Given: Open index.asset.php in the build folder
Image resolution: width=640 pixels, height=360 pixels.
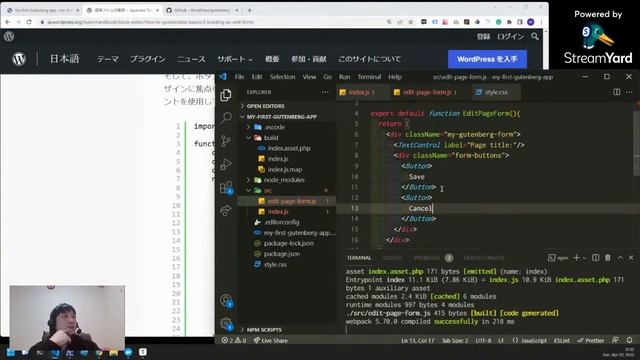Looking at the screenshot, I should tap(289, 148).
